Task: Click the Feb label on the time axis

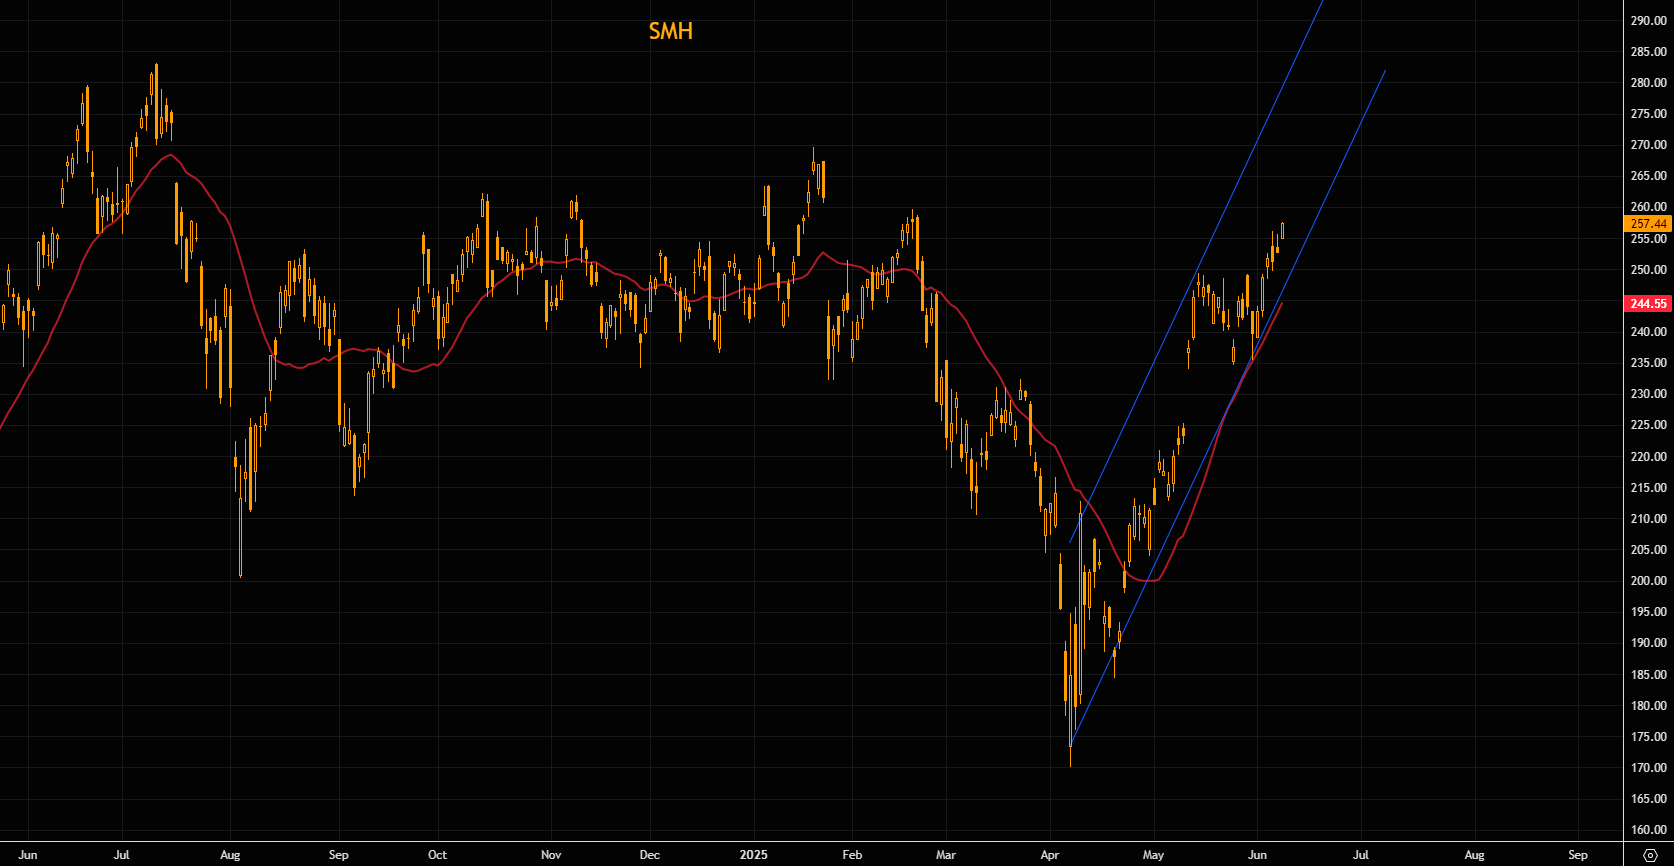Action: pos(852,855)
